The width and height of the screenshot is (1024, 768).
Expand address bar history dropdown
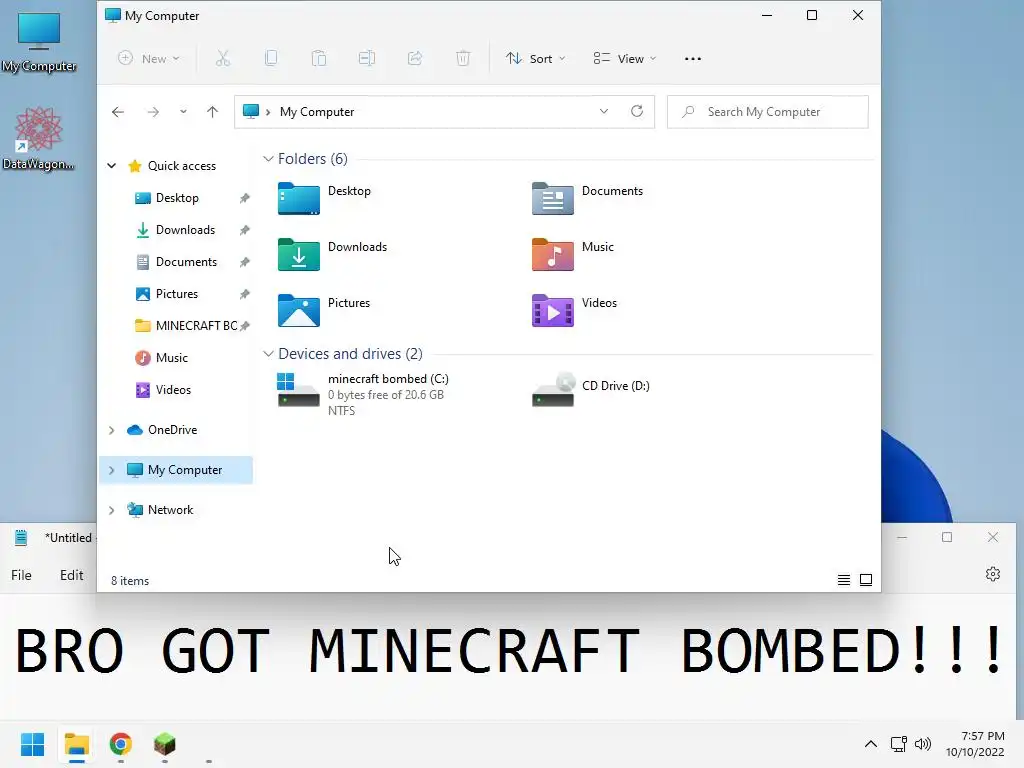click(604, 111)
